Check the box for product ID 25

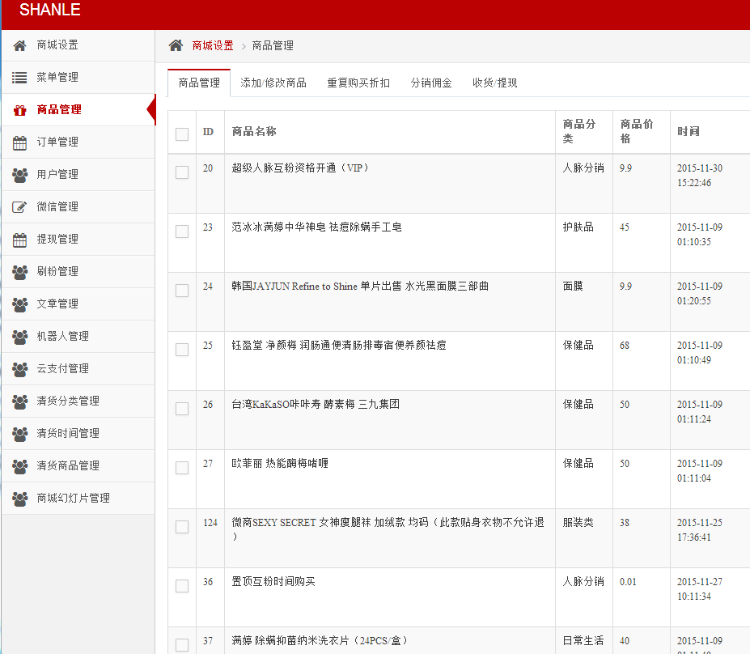pyautogui.click(x=182, y=349)
